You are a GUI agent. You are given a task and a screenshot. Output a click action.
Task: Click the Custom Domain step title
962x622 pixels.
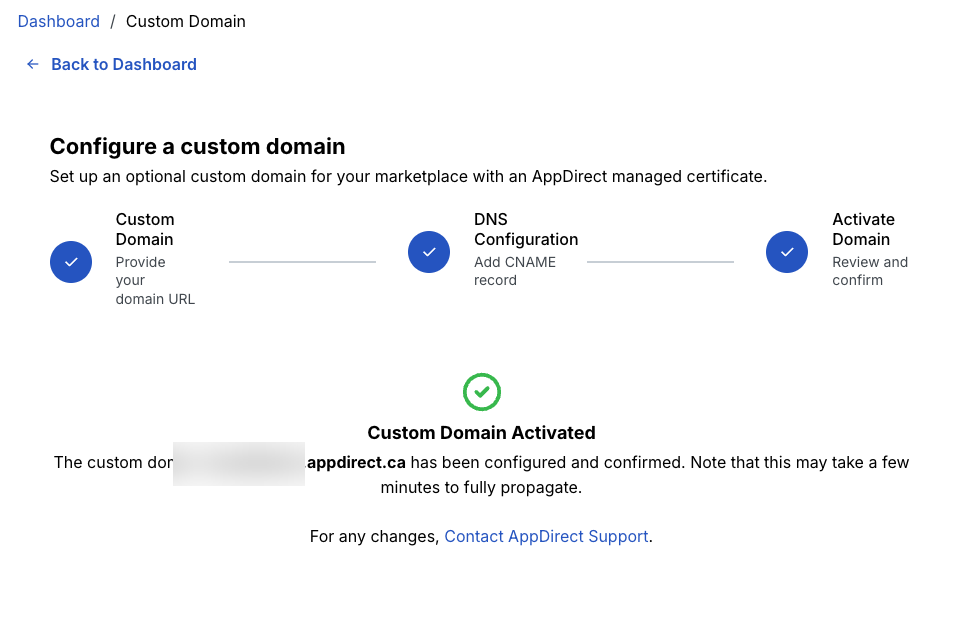145,229
